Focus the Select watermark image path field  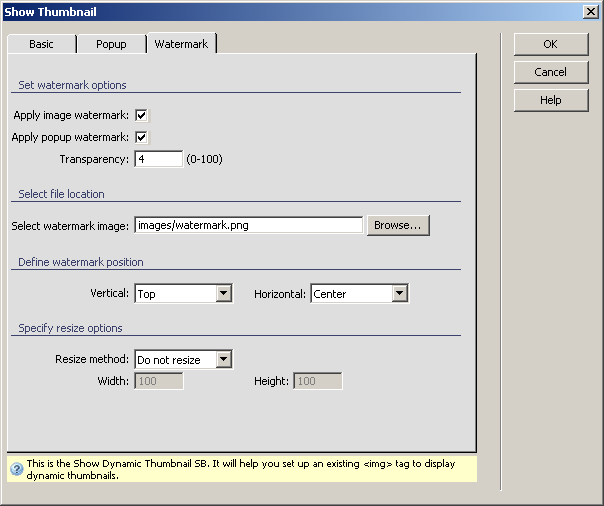(247, 225)
